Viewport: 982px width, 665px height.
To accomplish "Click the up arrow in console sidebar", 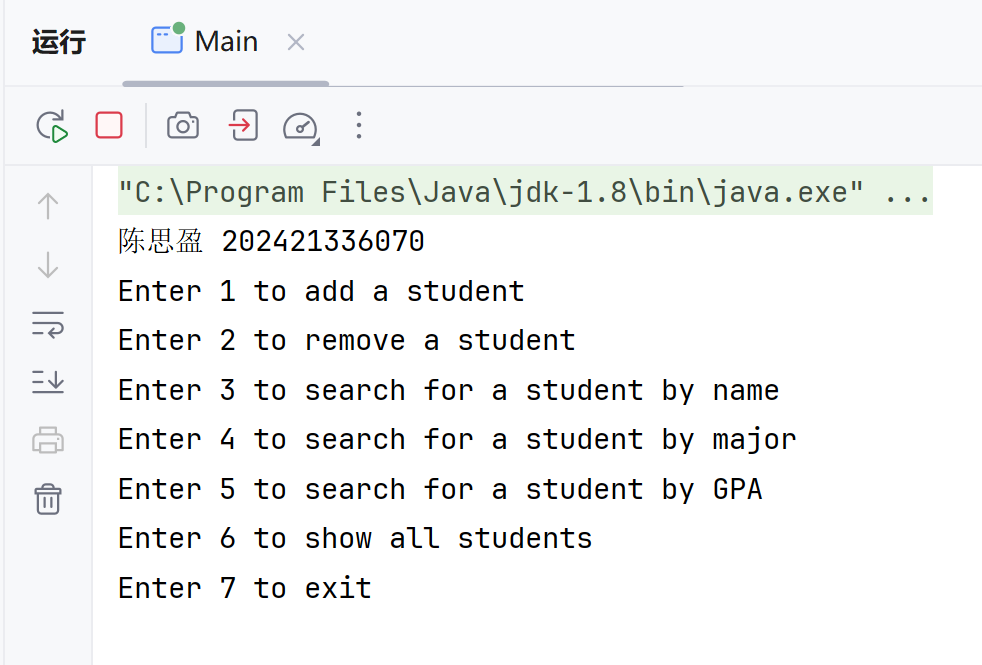I will 48,206.
